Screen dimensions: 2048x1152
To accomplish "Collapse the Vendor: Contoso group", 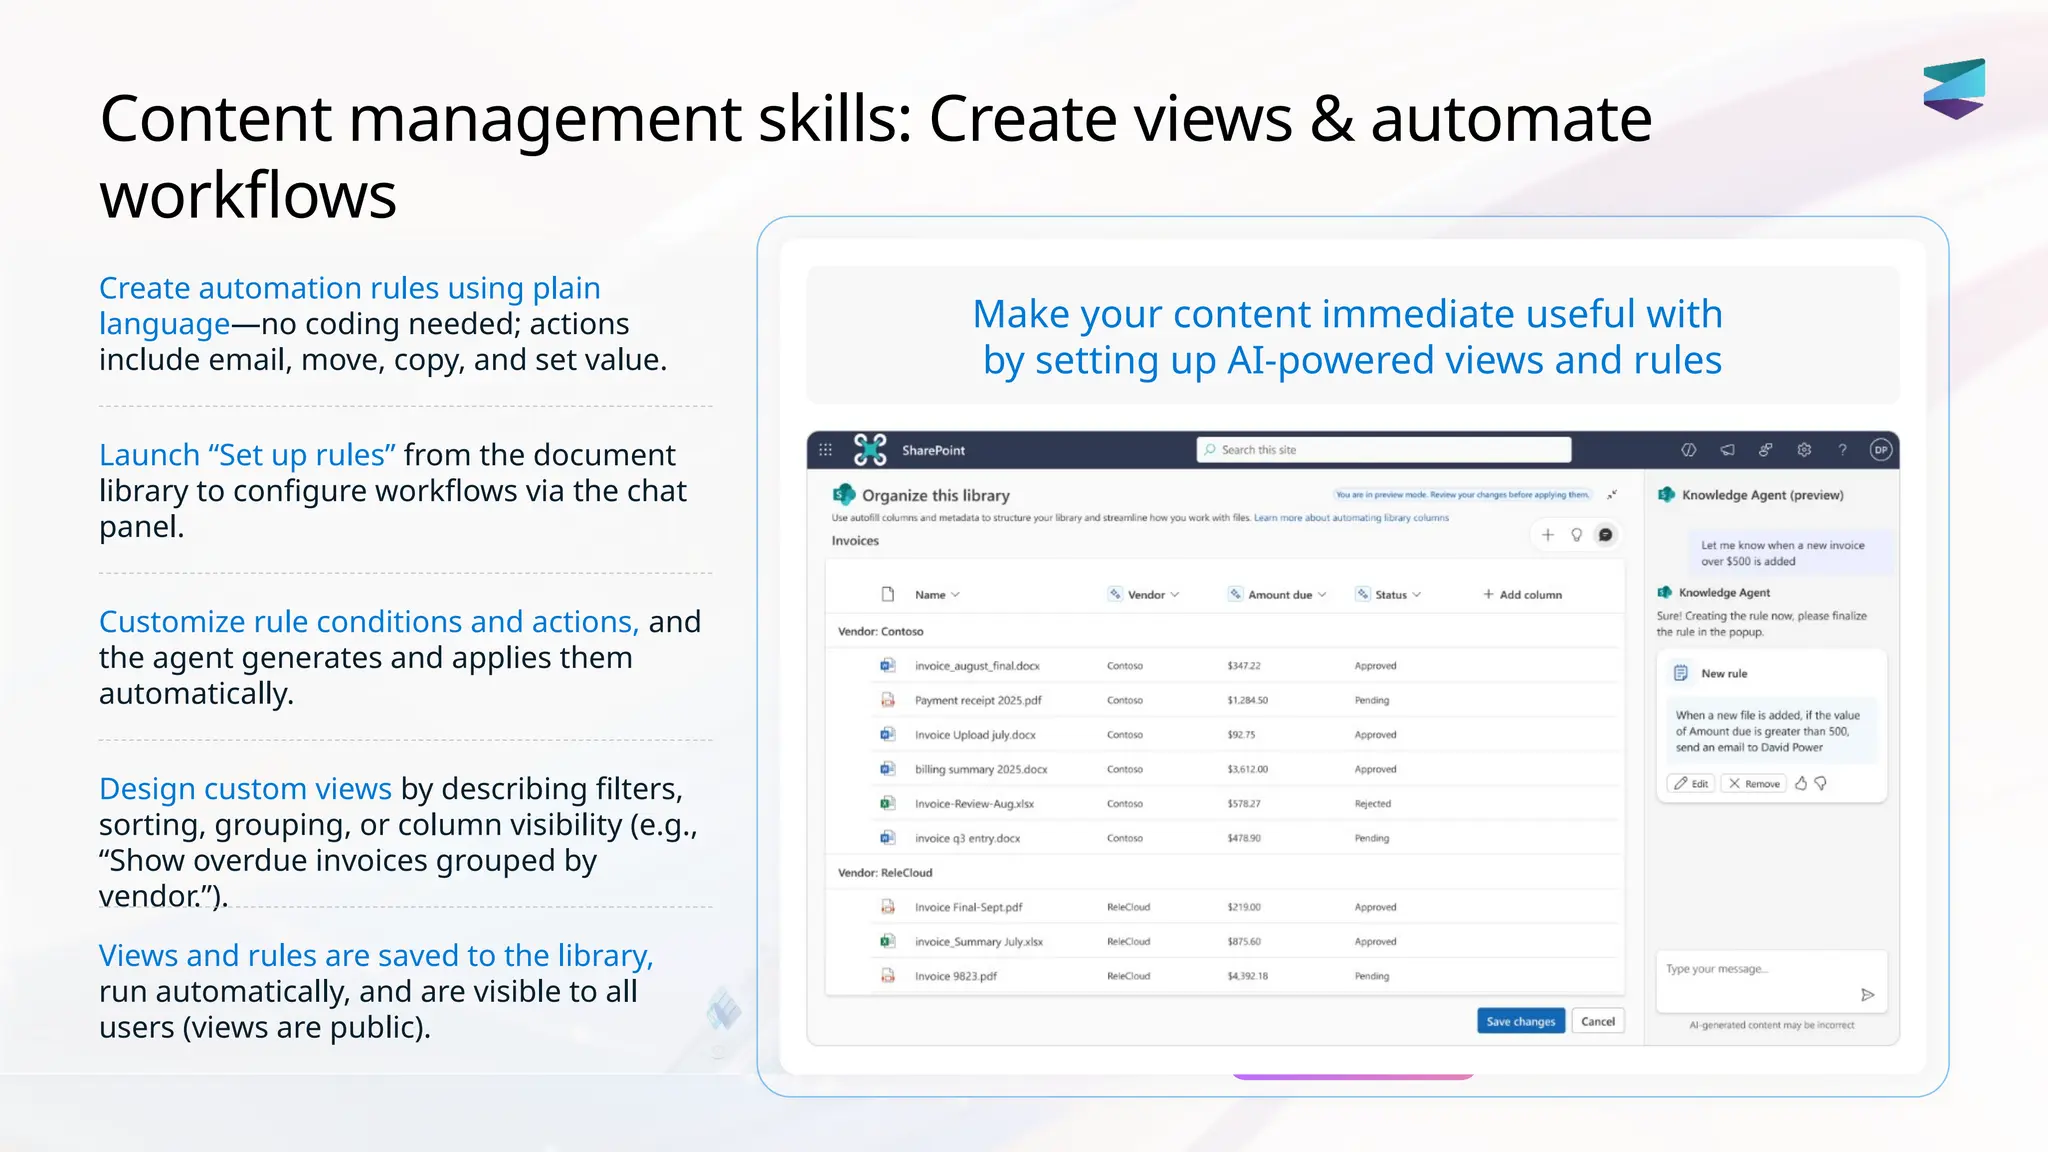I will pos(880,631).
